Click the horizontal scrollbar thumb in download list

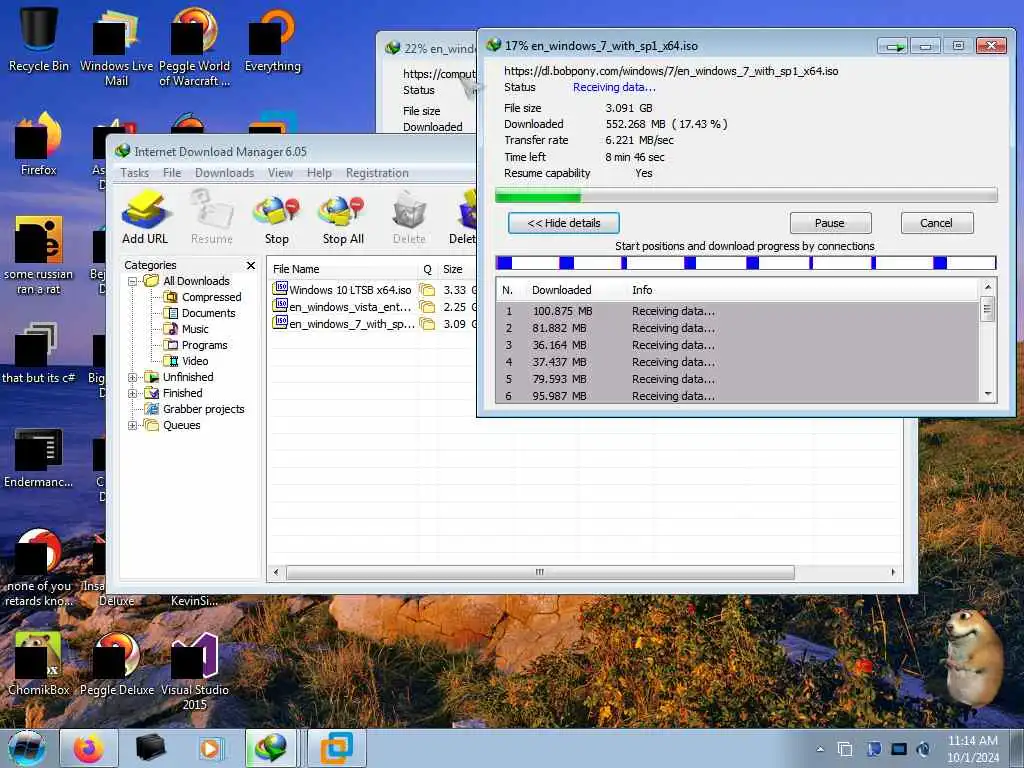[x=540, y=573]
